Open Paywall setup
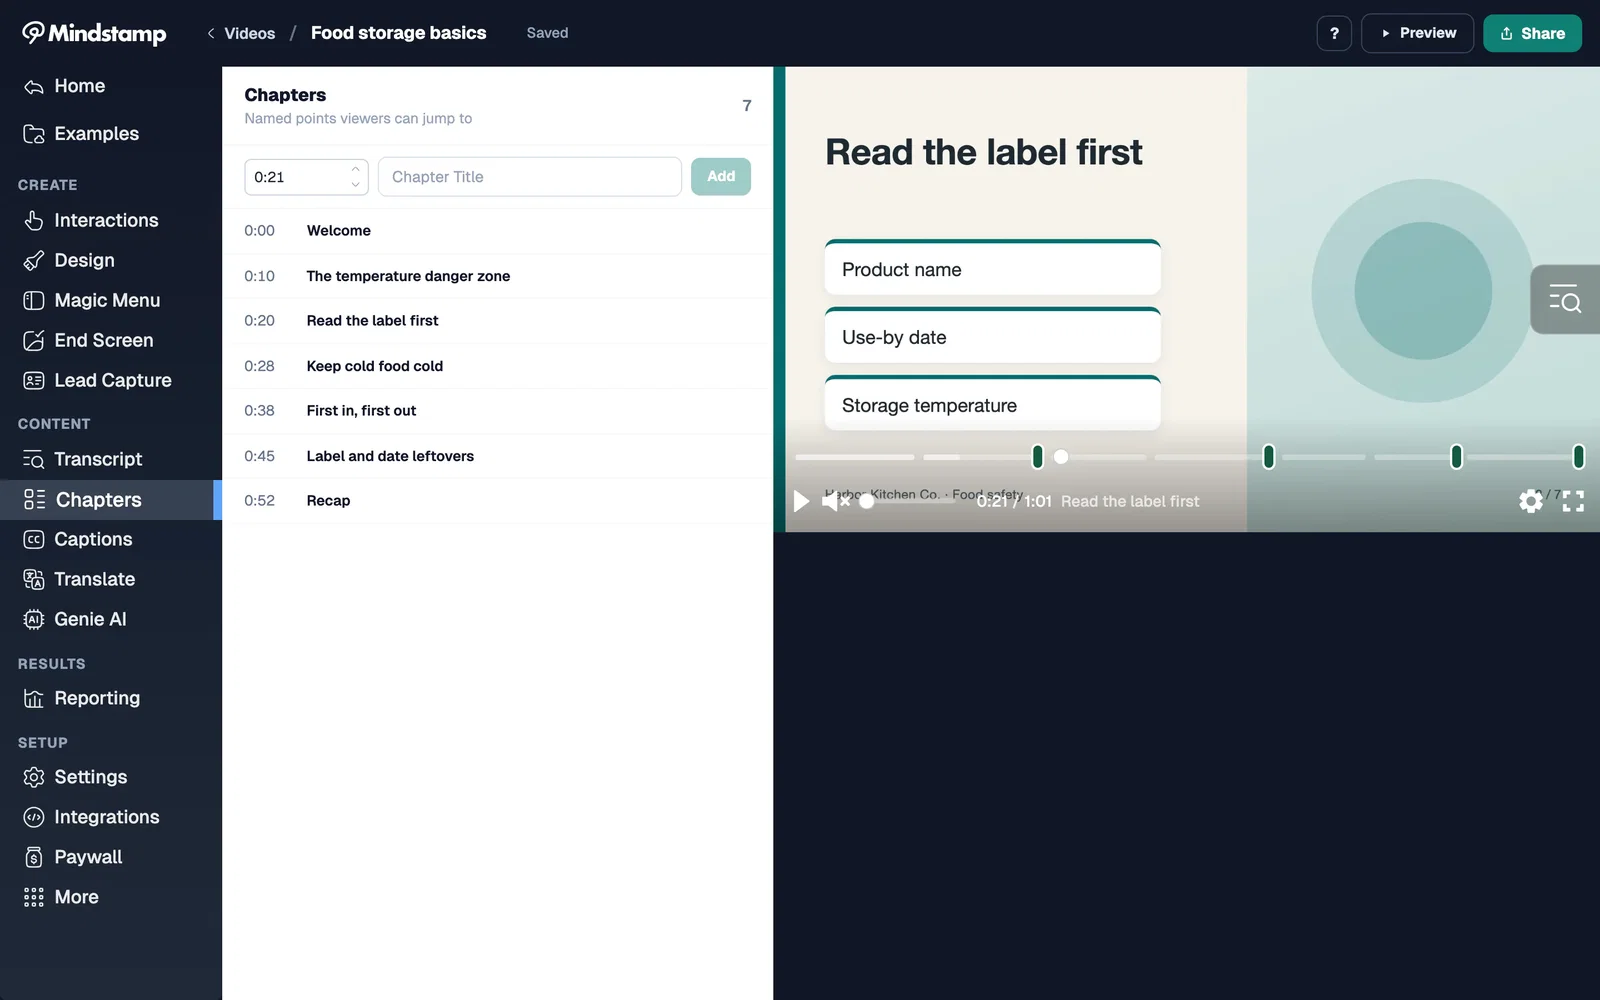 (110, 857)
